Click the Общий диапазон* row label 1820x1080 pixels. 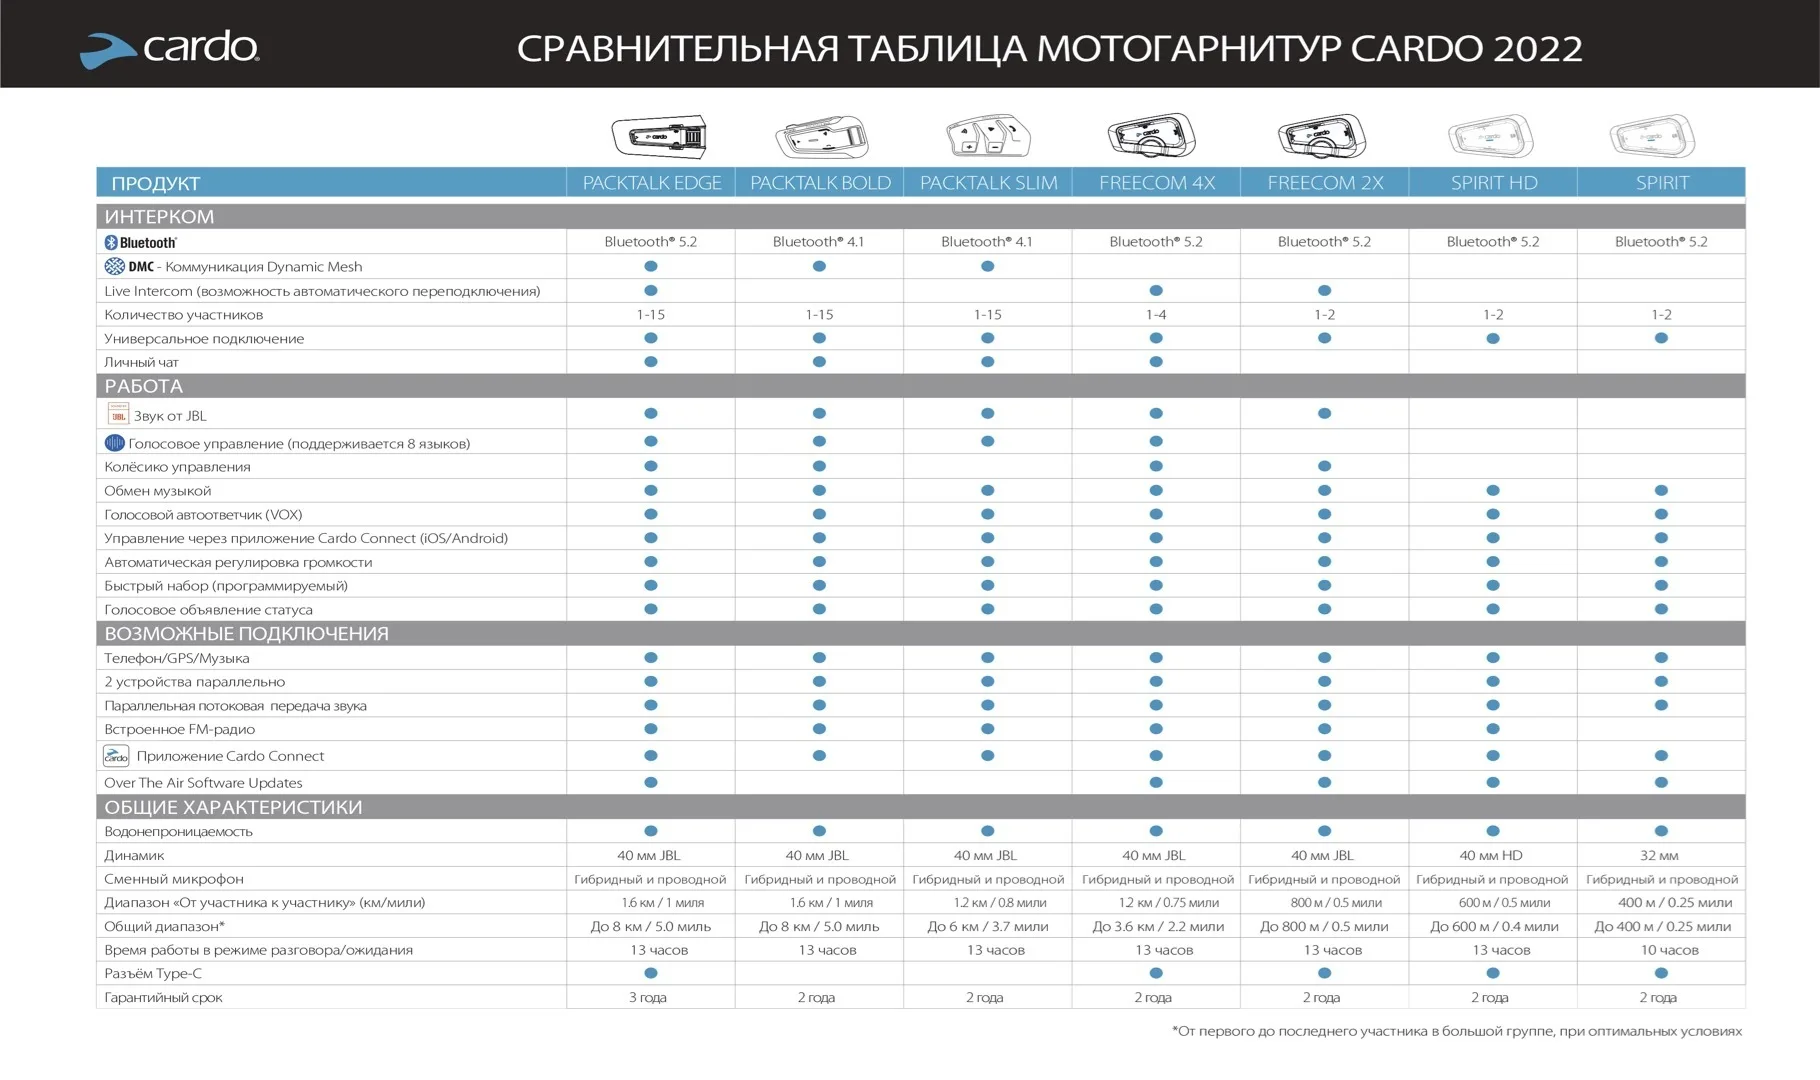tap(165, 926)
